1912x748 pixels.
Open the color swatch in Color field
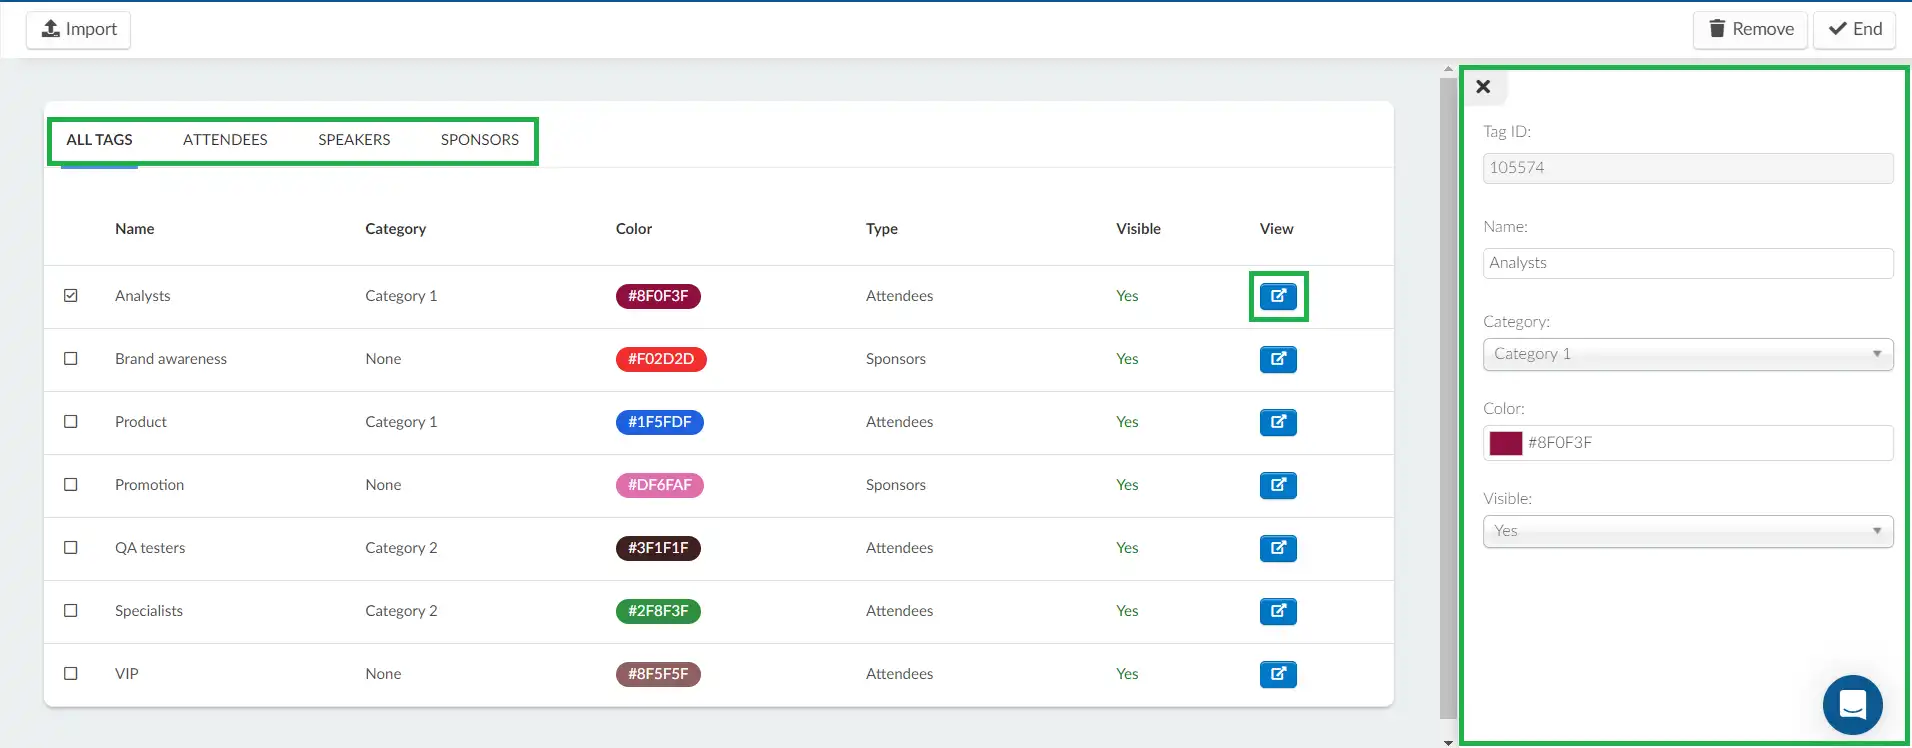1506,443
